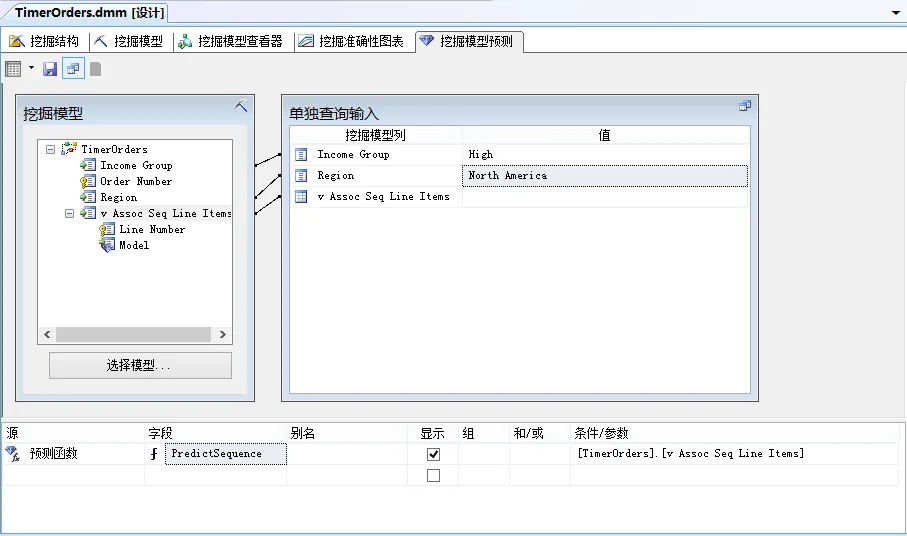The image size is (907, 536).
Task: Click the Line Number key icon in tree
Action: pos(107,230)
